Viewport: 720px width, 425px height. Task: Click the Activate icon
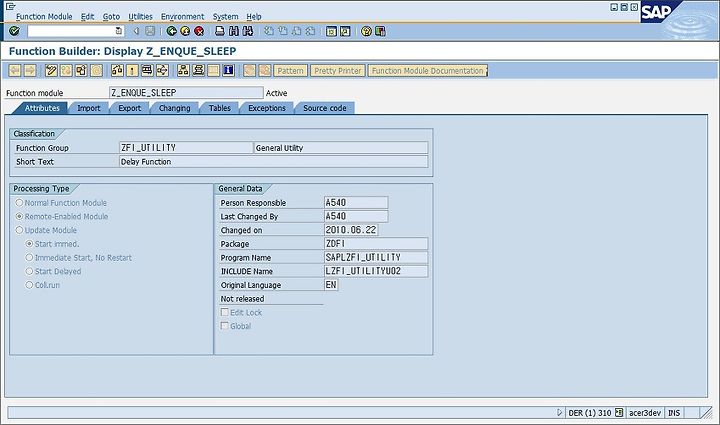coord(132,71)
